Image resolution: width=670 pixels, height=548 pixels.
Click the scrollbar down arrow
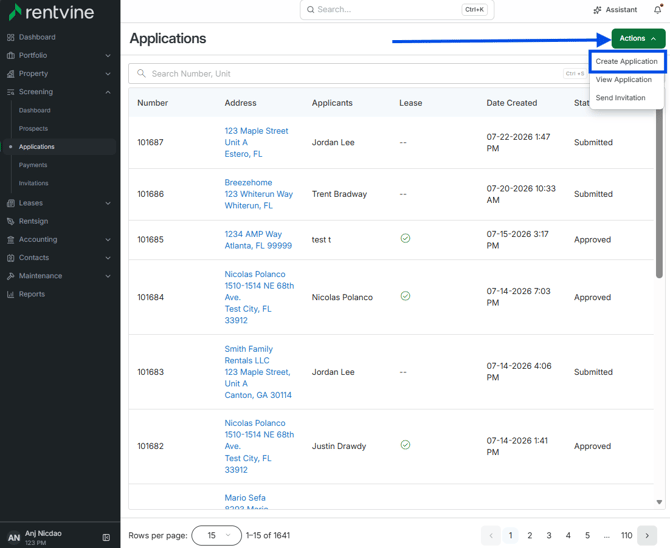(659, 502)
